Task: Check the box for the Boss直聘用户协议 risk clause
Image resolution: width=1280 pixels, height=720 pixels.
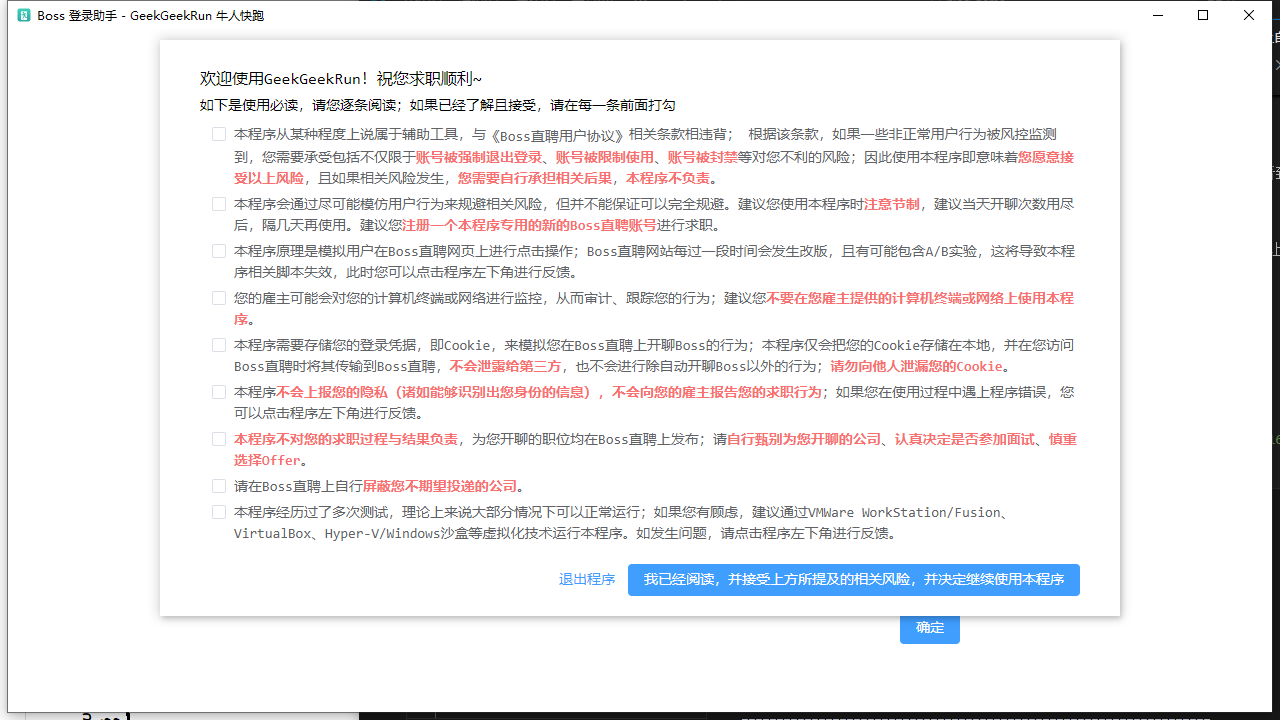Action: (218, 134)
